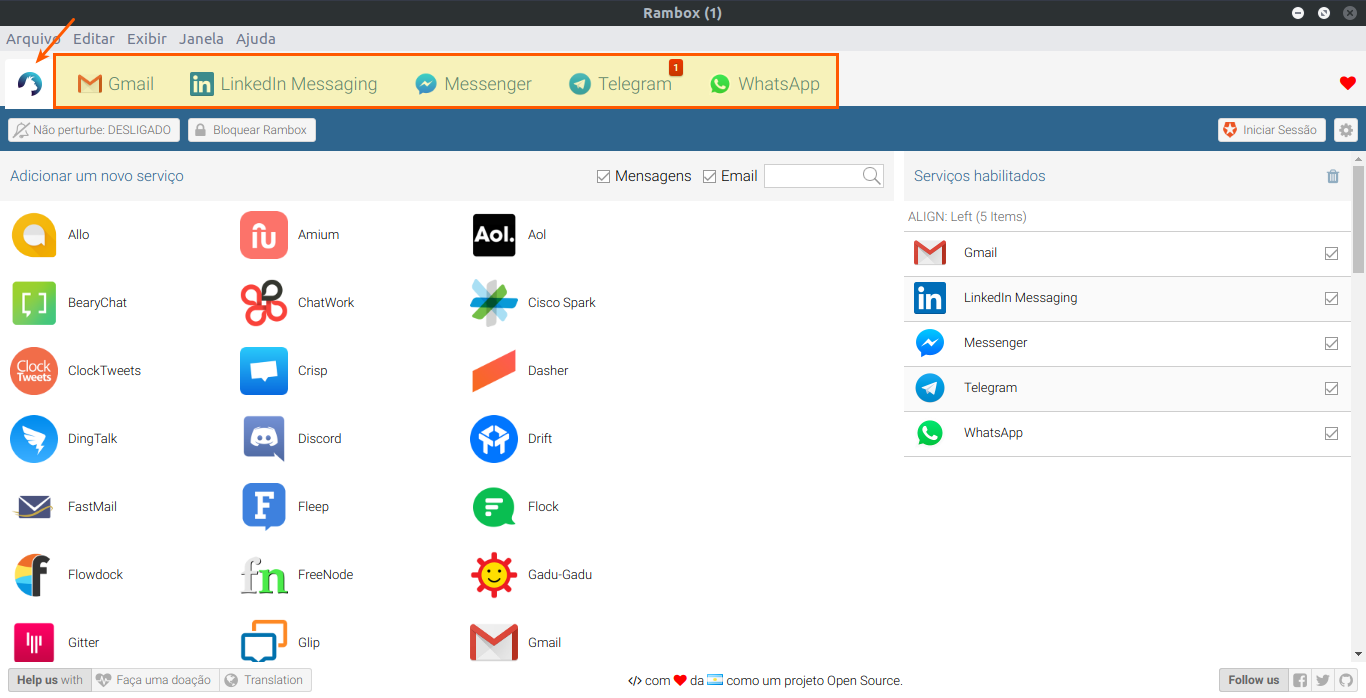Image resolution: width=1366 pixels, height=698 pixels.
Task: Toggle the Mensagens filter checkbox
Action: (603, 176)
